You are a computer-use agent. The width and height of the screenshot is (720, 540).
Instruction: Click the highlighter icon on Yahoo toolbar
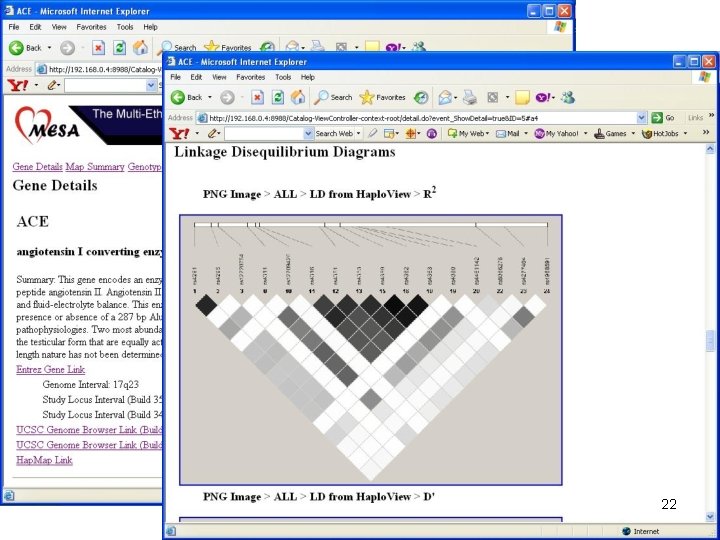tap(372, 134)
